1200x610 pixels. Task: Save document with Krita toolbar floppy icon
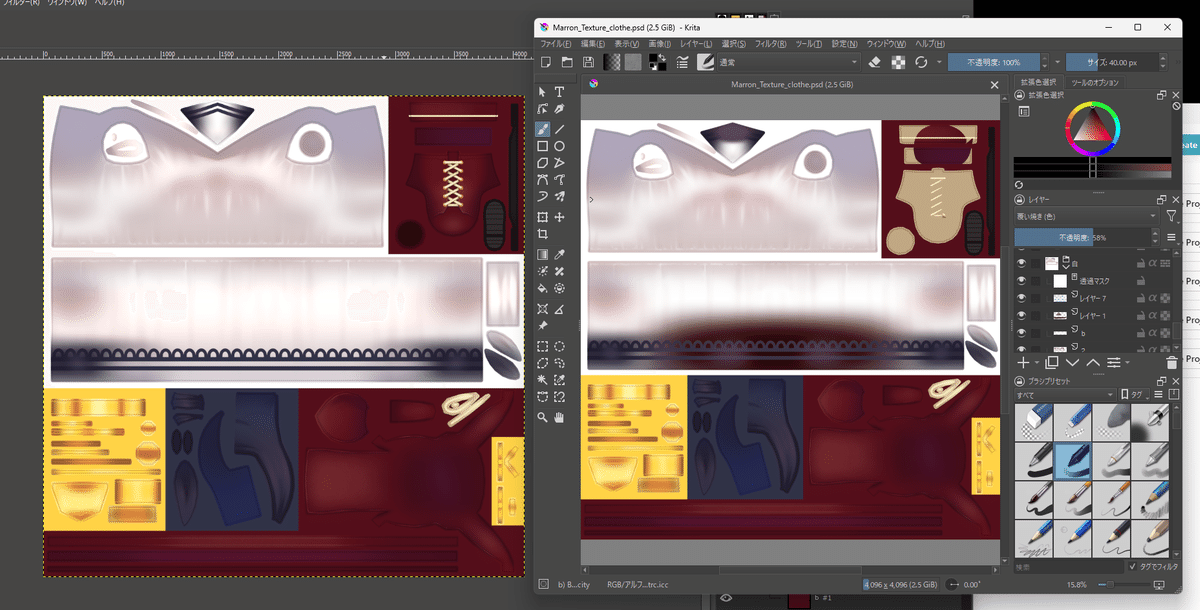click(x=588, y=62)
